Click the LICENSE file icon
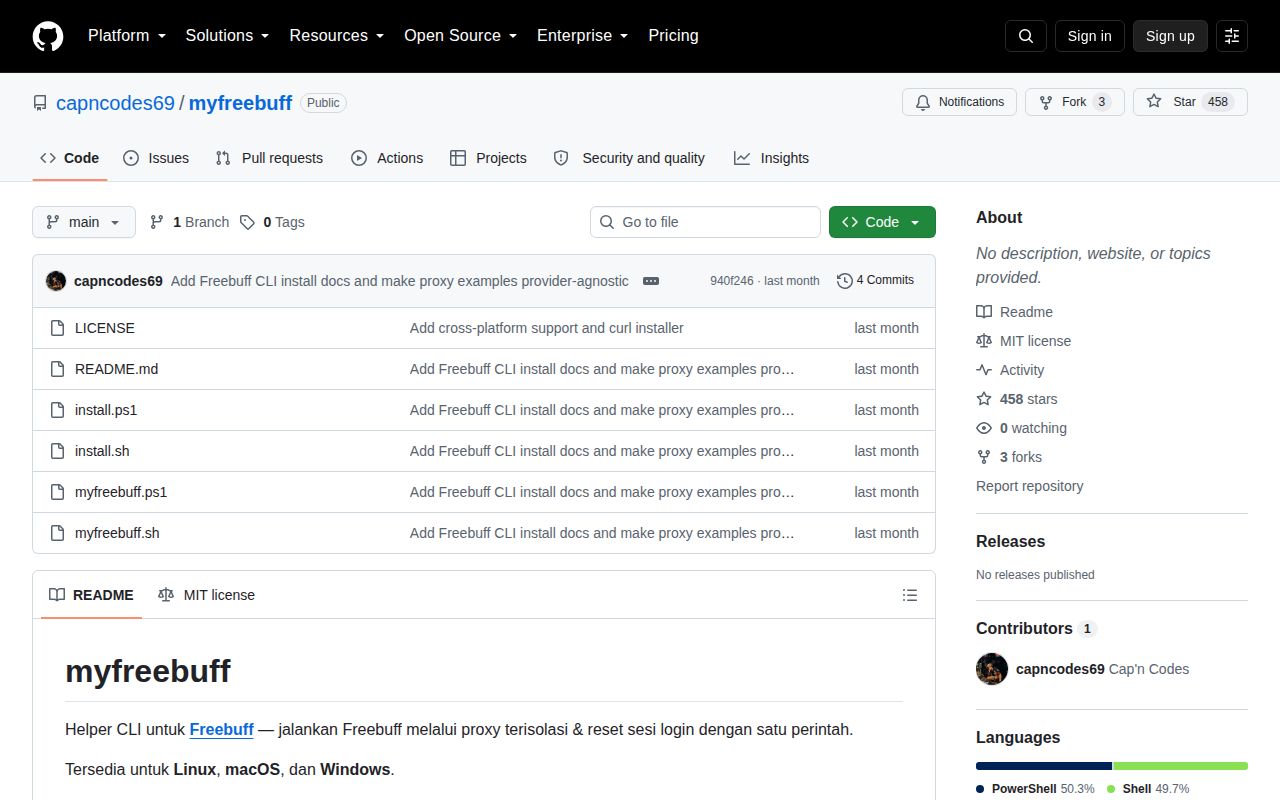1280x800 pixels. click(57, 328)
